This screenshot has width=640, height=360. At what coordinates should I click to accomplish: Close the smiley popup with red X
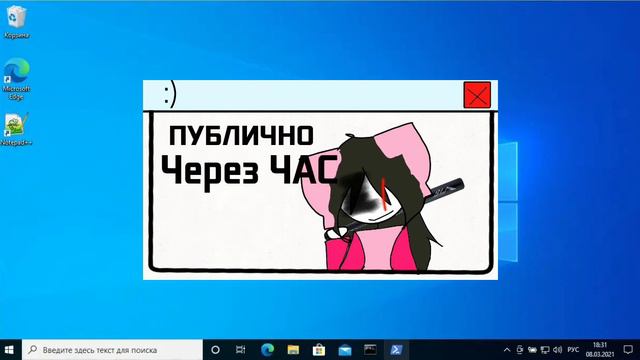[477, 95]
